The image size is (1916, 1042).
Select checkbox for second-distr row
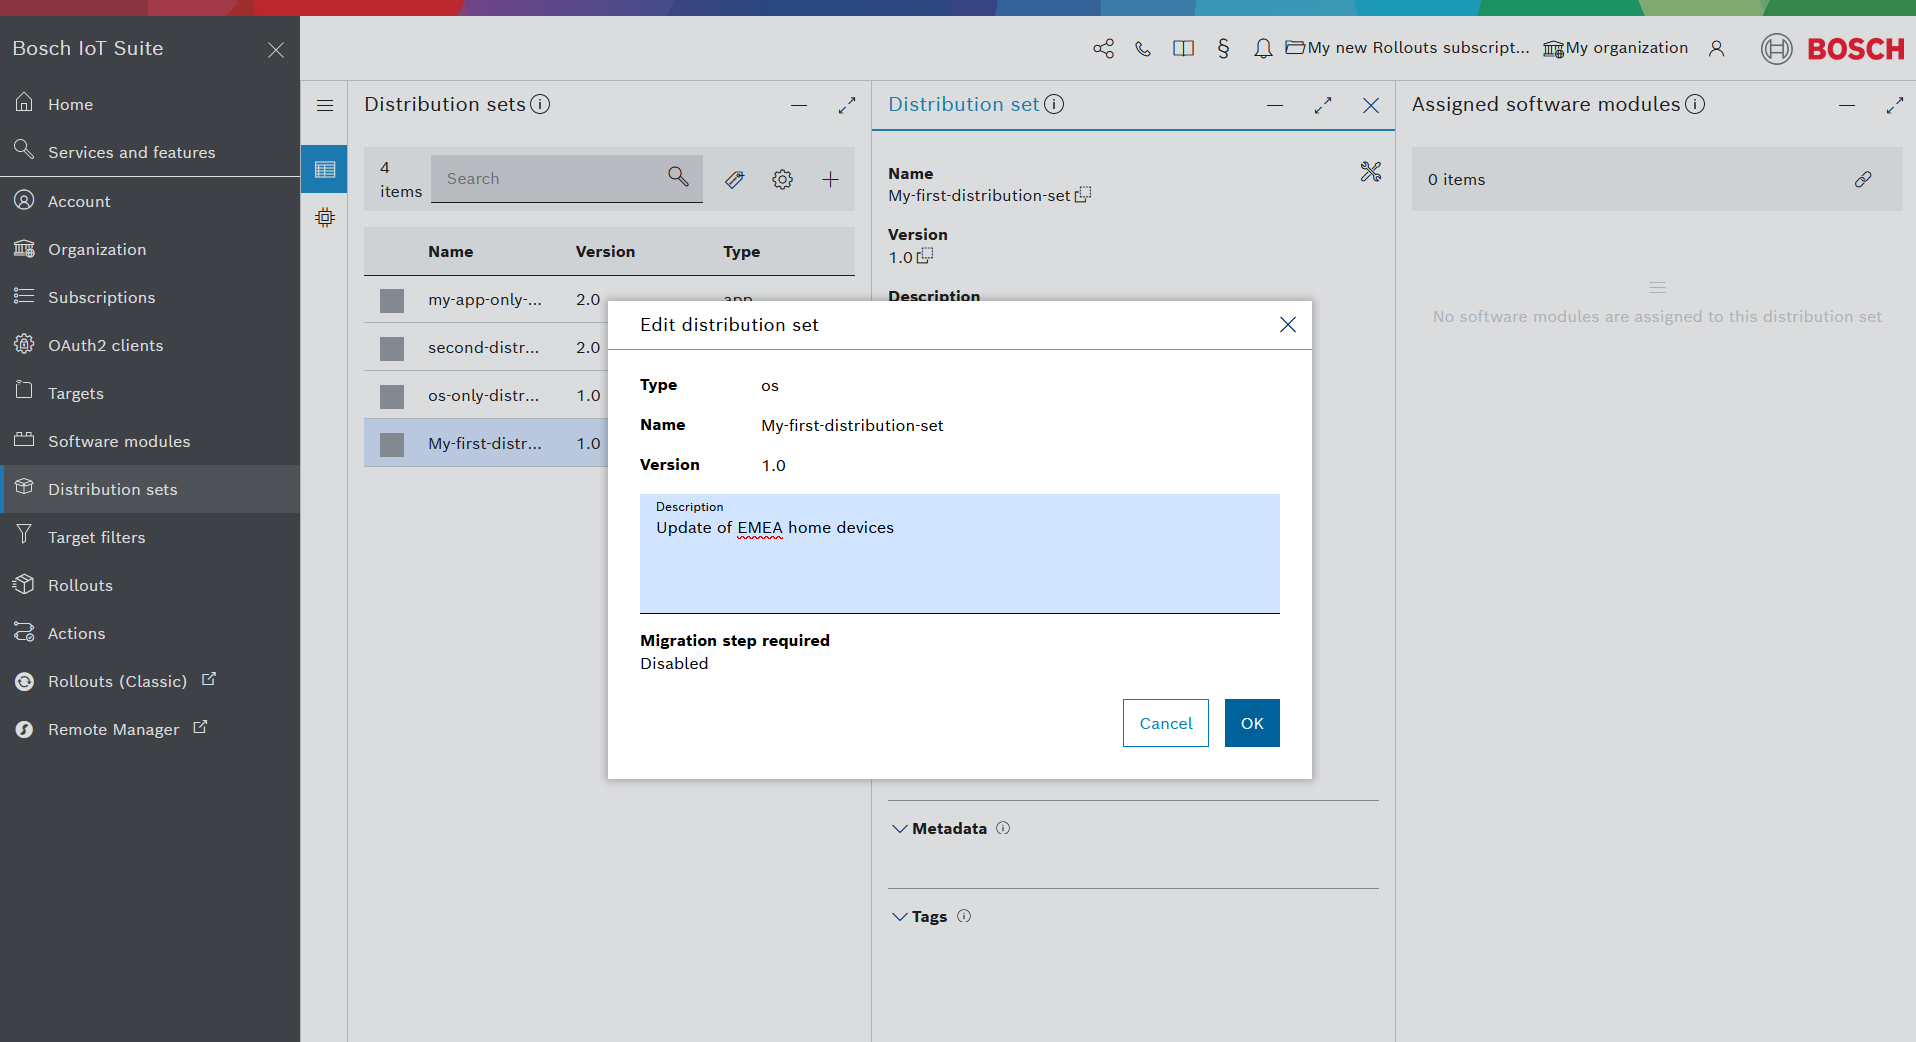pos(392,348)
